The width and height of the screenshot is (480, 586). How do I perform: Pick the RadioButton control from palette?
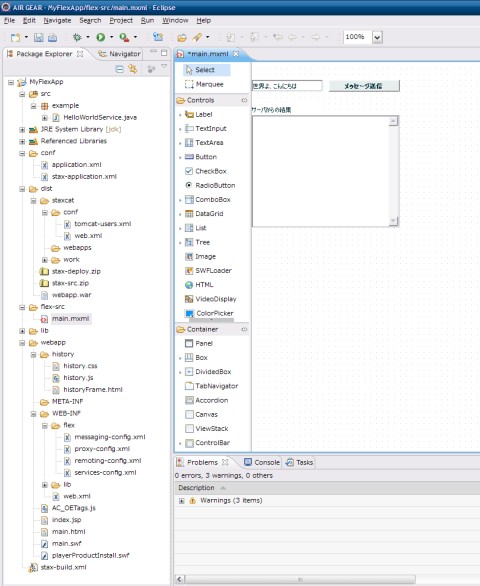(210, 185)
